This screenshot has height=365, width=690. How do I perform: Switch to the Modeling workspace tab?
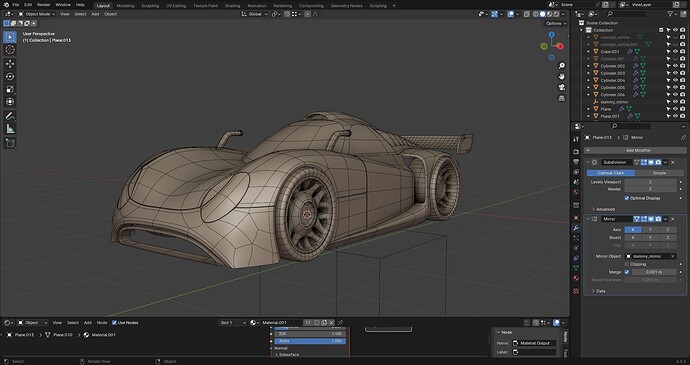125,6
